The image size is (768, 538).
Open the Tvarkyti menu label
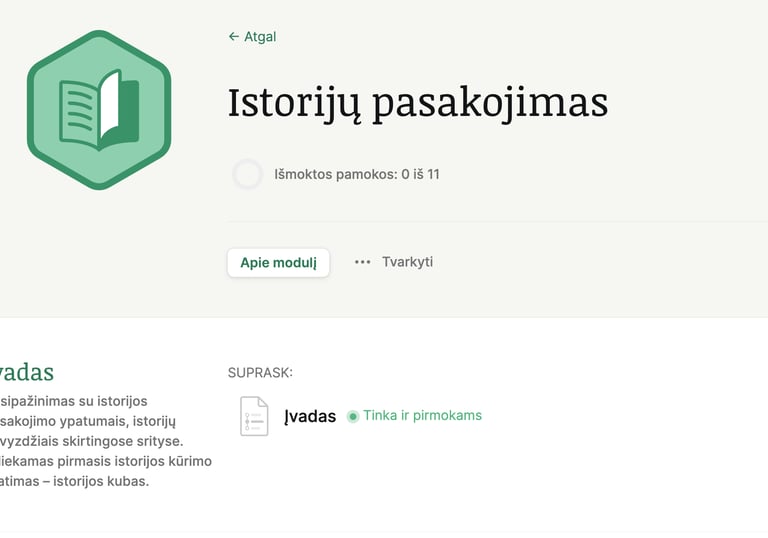[408, 262]
